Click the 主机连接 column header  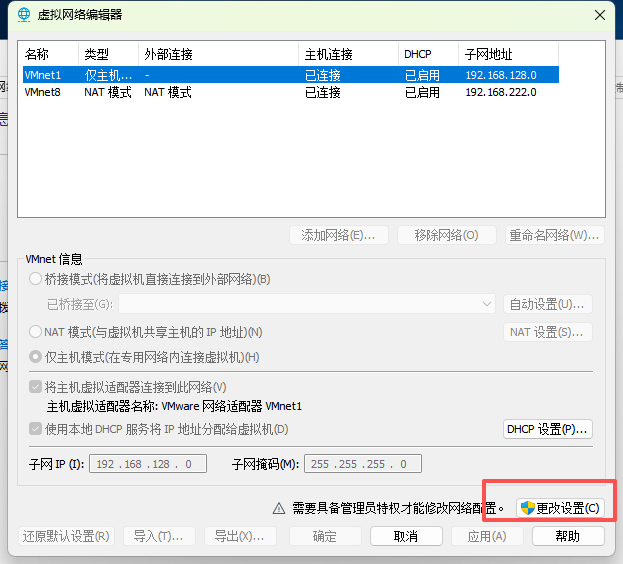348,54
